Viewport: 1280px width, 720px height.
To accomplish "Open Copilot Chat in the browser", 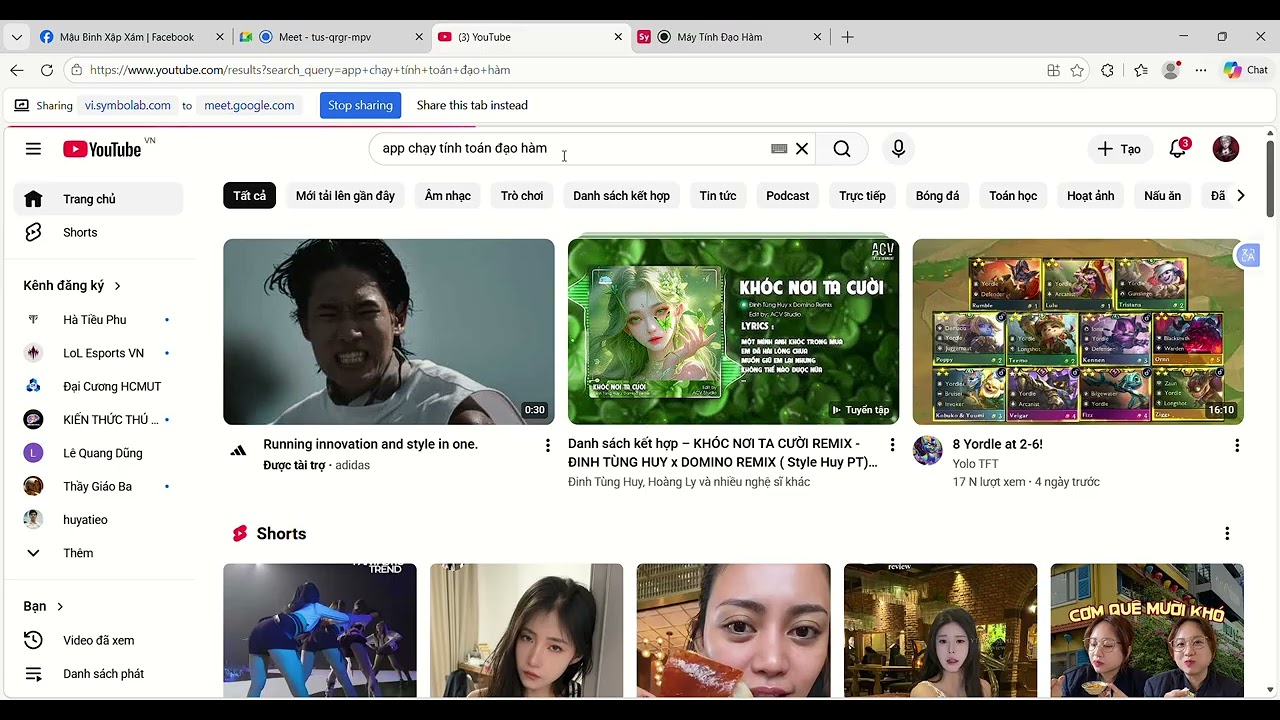I will tap(1246, 70).
